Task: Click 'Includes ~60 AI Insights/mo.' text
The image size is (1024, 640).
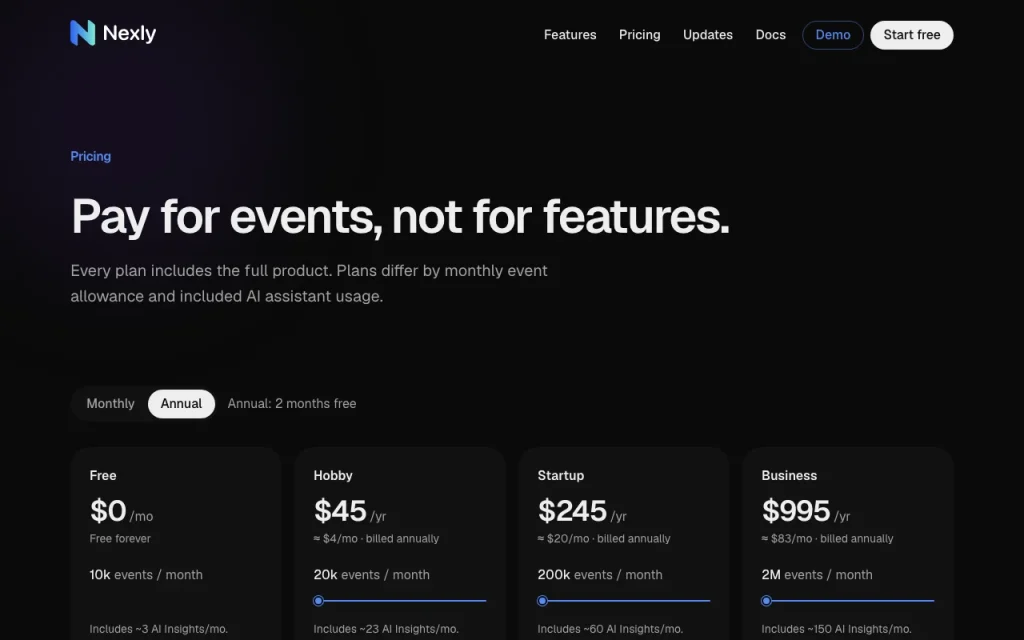Action: (610, 630)
